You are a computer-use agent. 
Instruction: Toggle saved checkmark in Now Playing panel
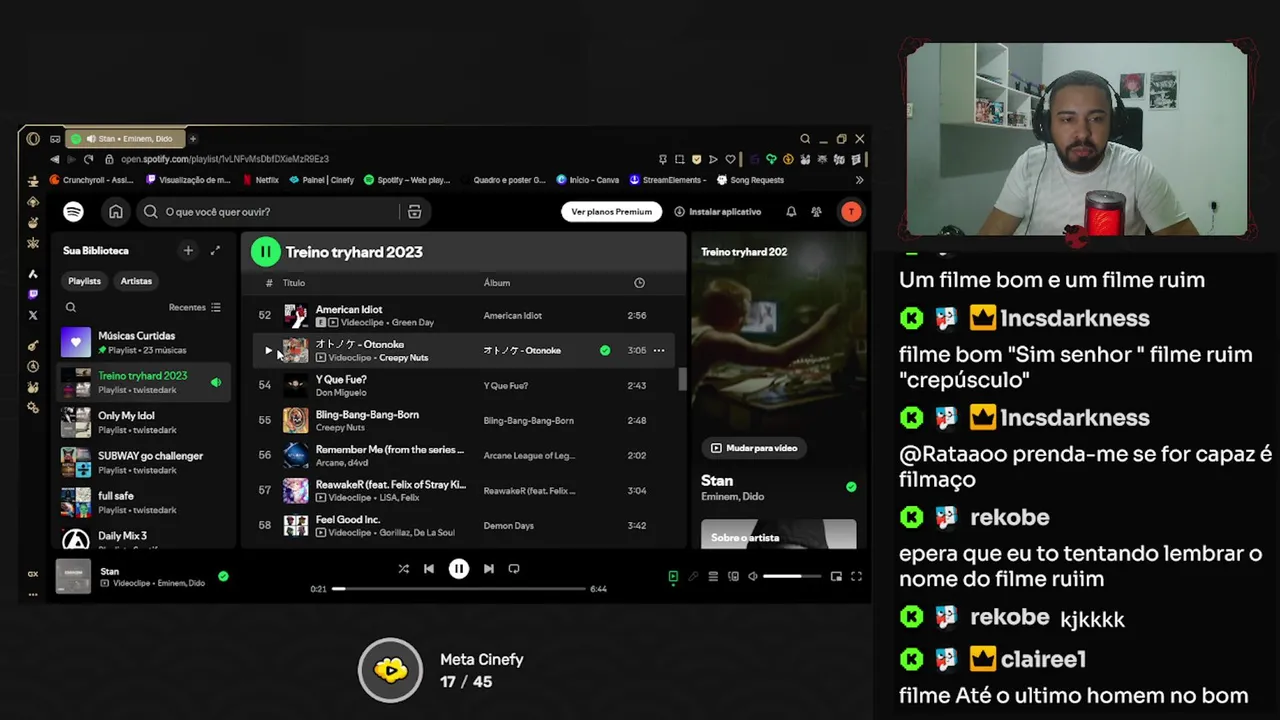851,487
